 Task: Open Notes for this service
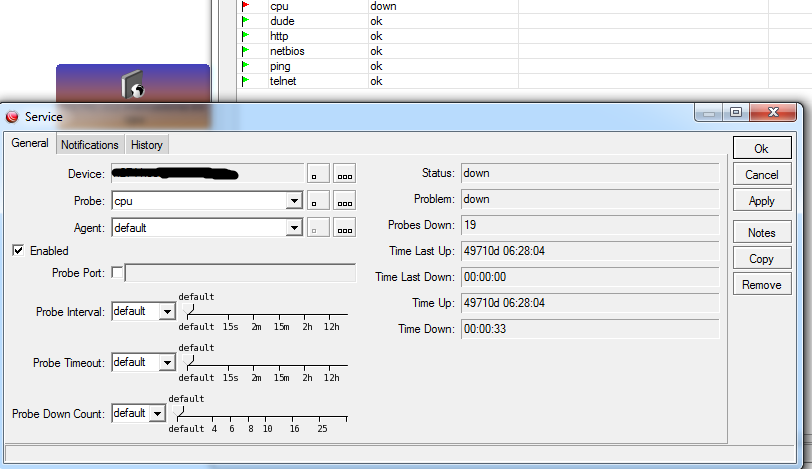(x=762, y=232)
